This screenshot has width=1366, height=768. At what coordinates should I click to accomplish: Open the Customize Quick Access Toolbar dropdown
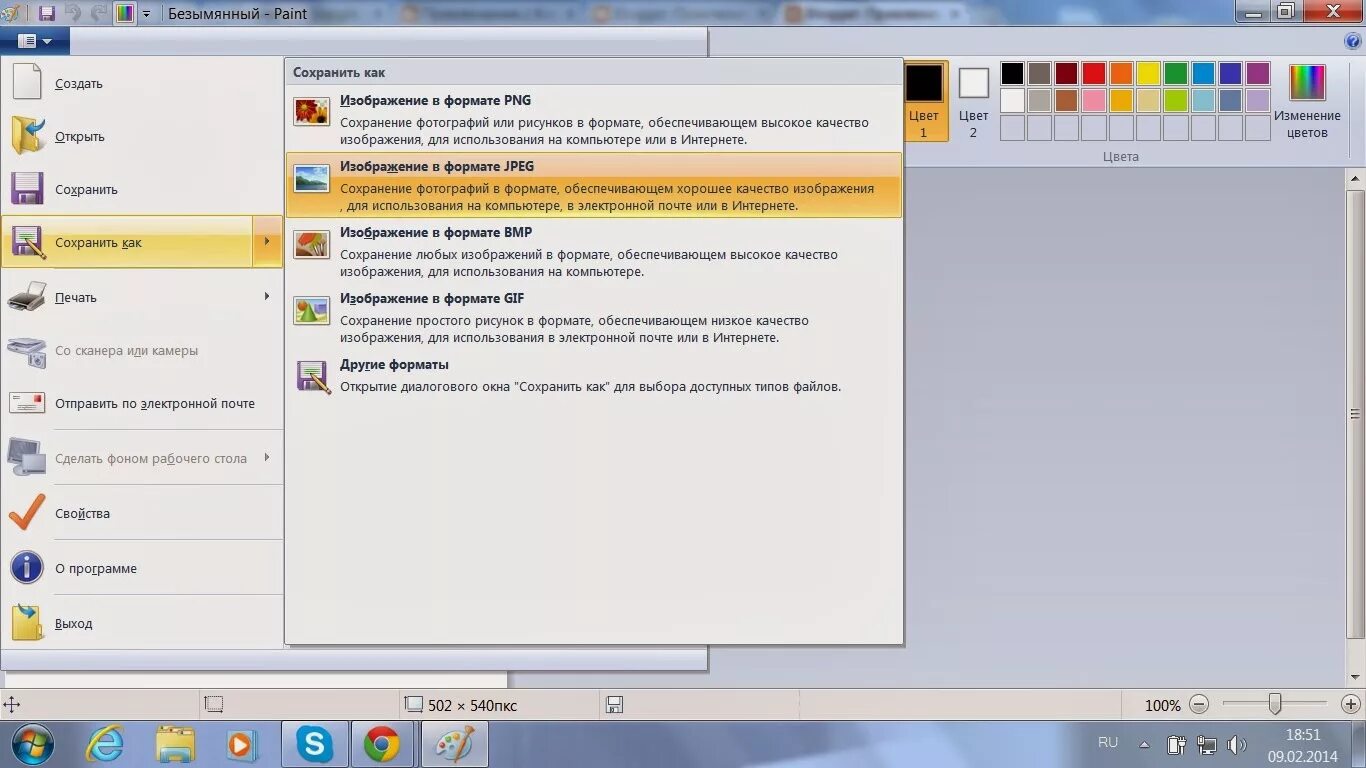[146, 14]
